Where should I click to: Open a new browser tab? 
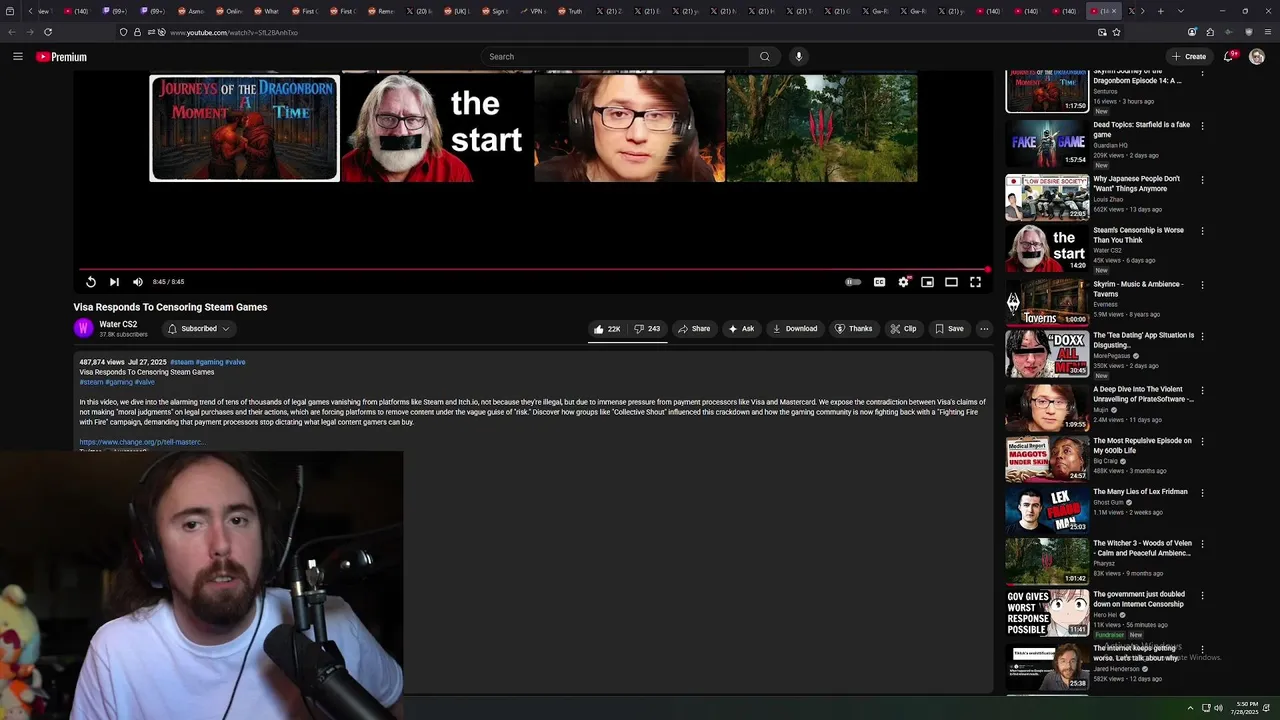click(x=1160, y=11)
